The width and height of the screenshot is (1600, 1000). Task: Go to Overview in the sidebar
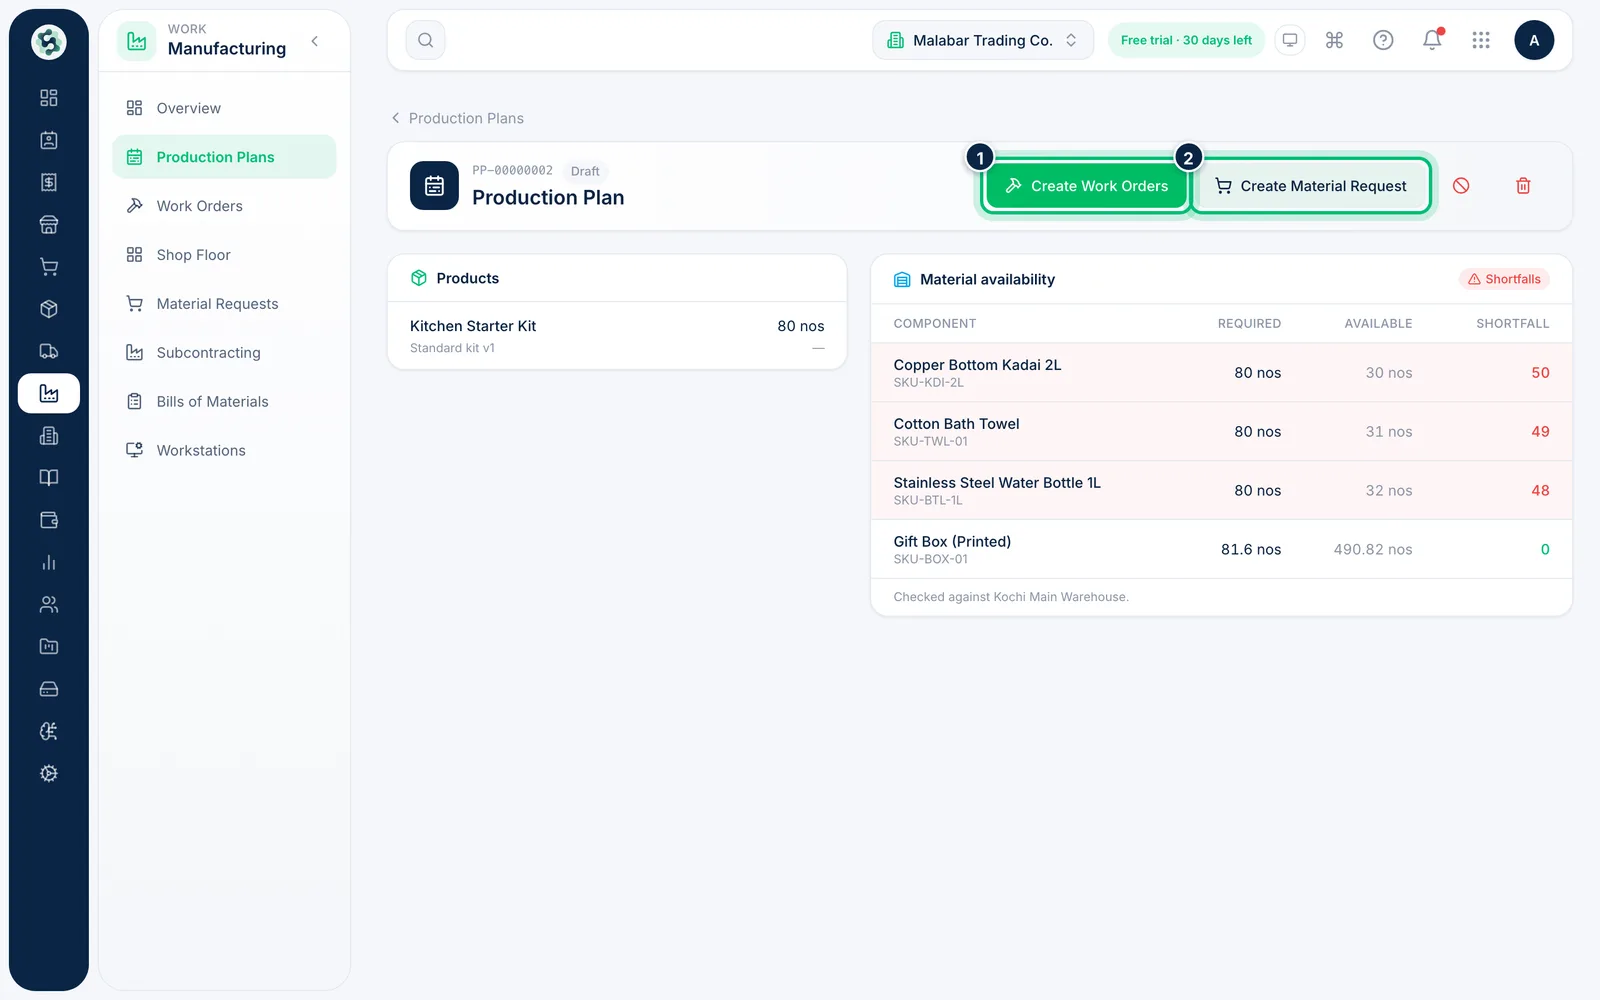click(x=224, y=108)
